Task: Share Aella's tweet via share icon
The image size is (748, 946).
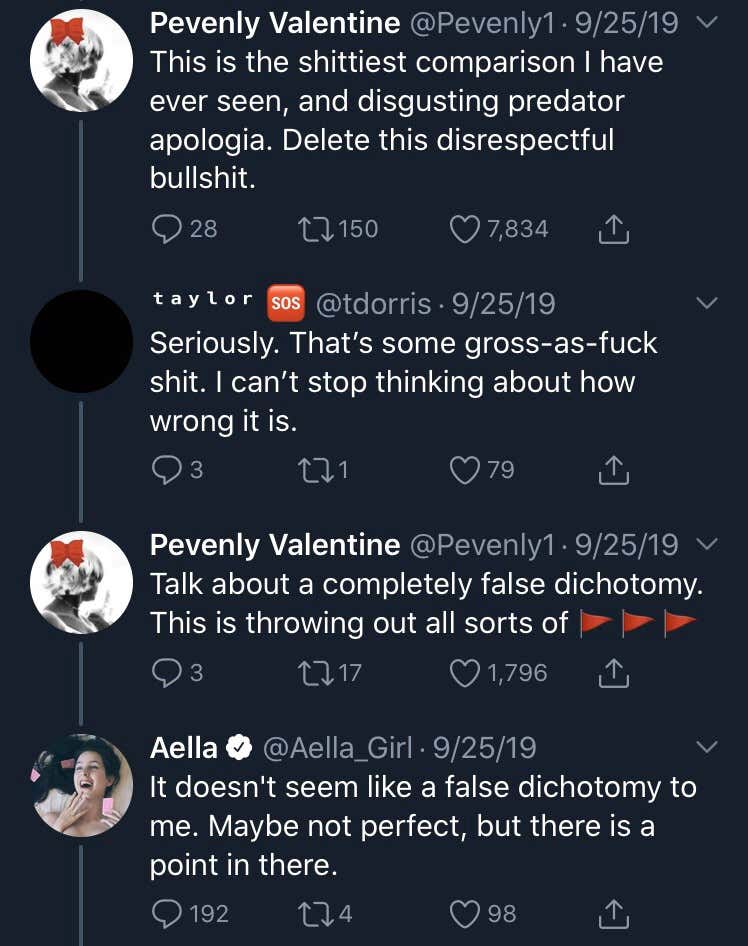Action: (613, 913)
